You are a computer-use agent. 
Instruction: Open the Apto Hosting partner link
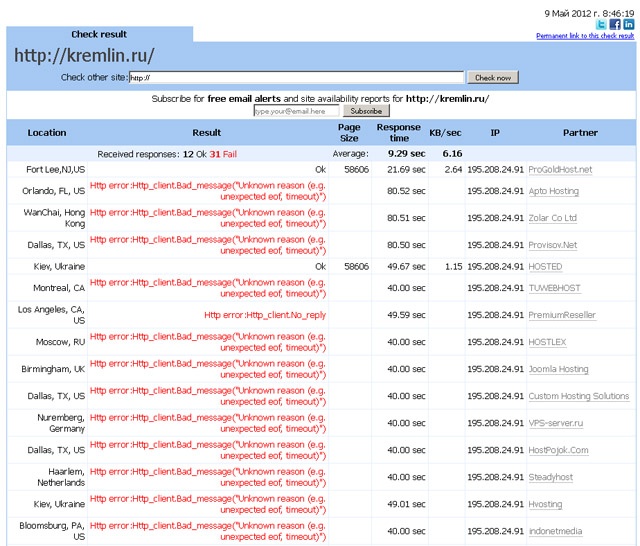point(553,191)
